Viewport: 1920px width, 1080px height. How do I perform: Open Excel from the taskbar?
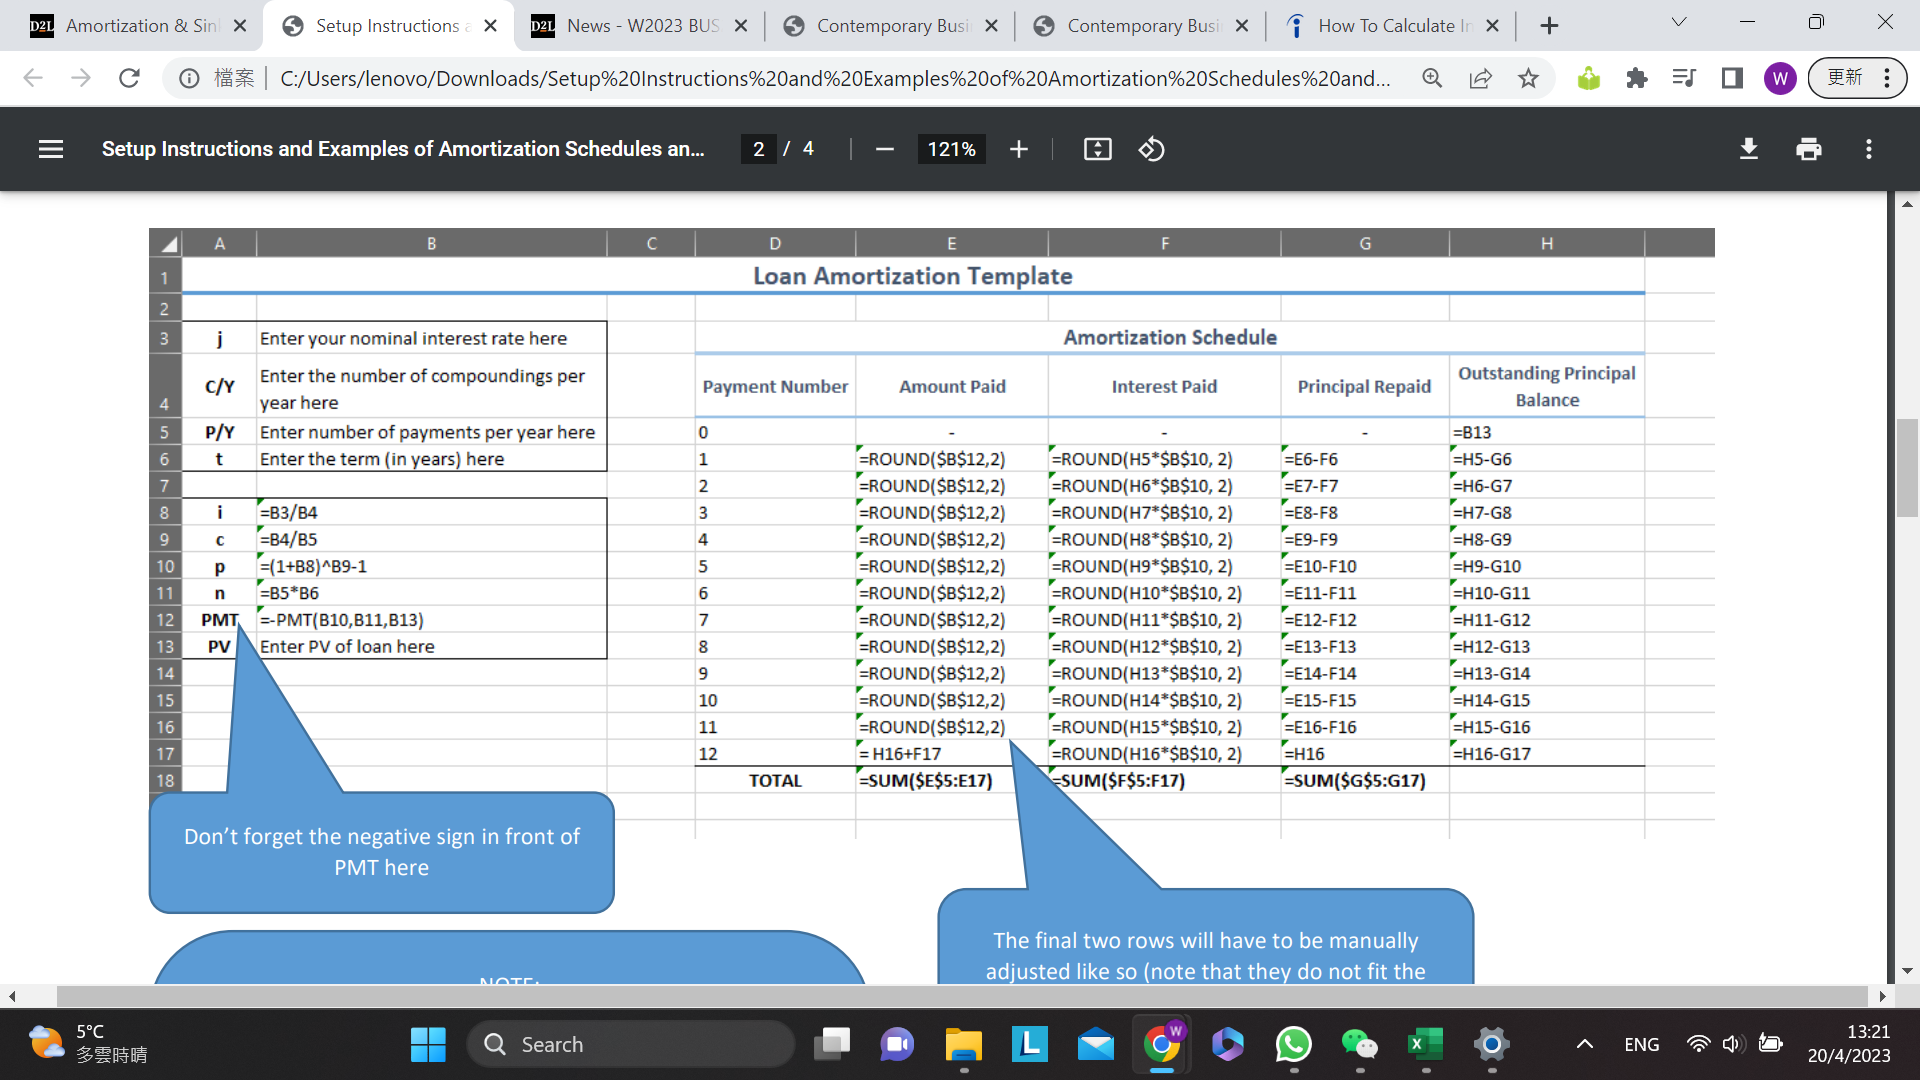(1424, 1044)
